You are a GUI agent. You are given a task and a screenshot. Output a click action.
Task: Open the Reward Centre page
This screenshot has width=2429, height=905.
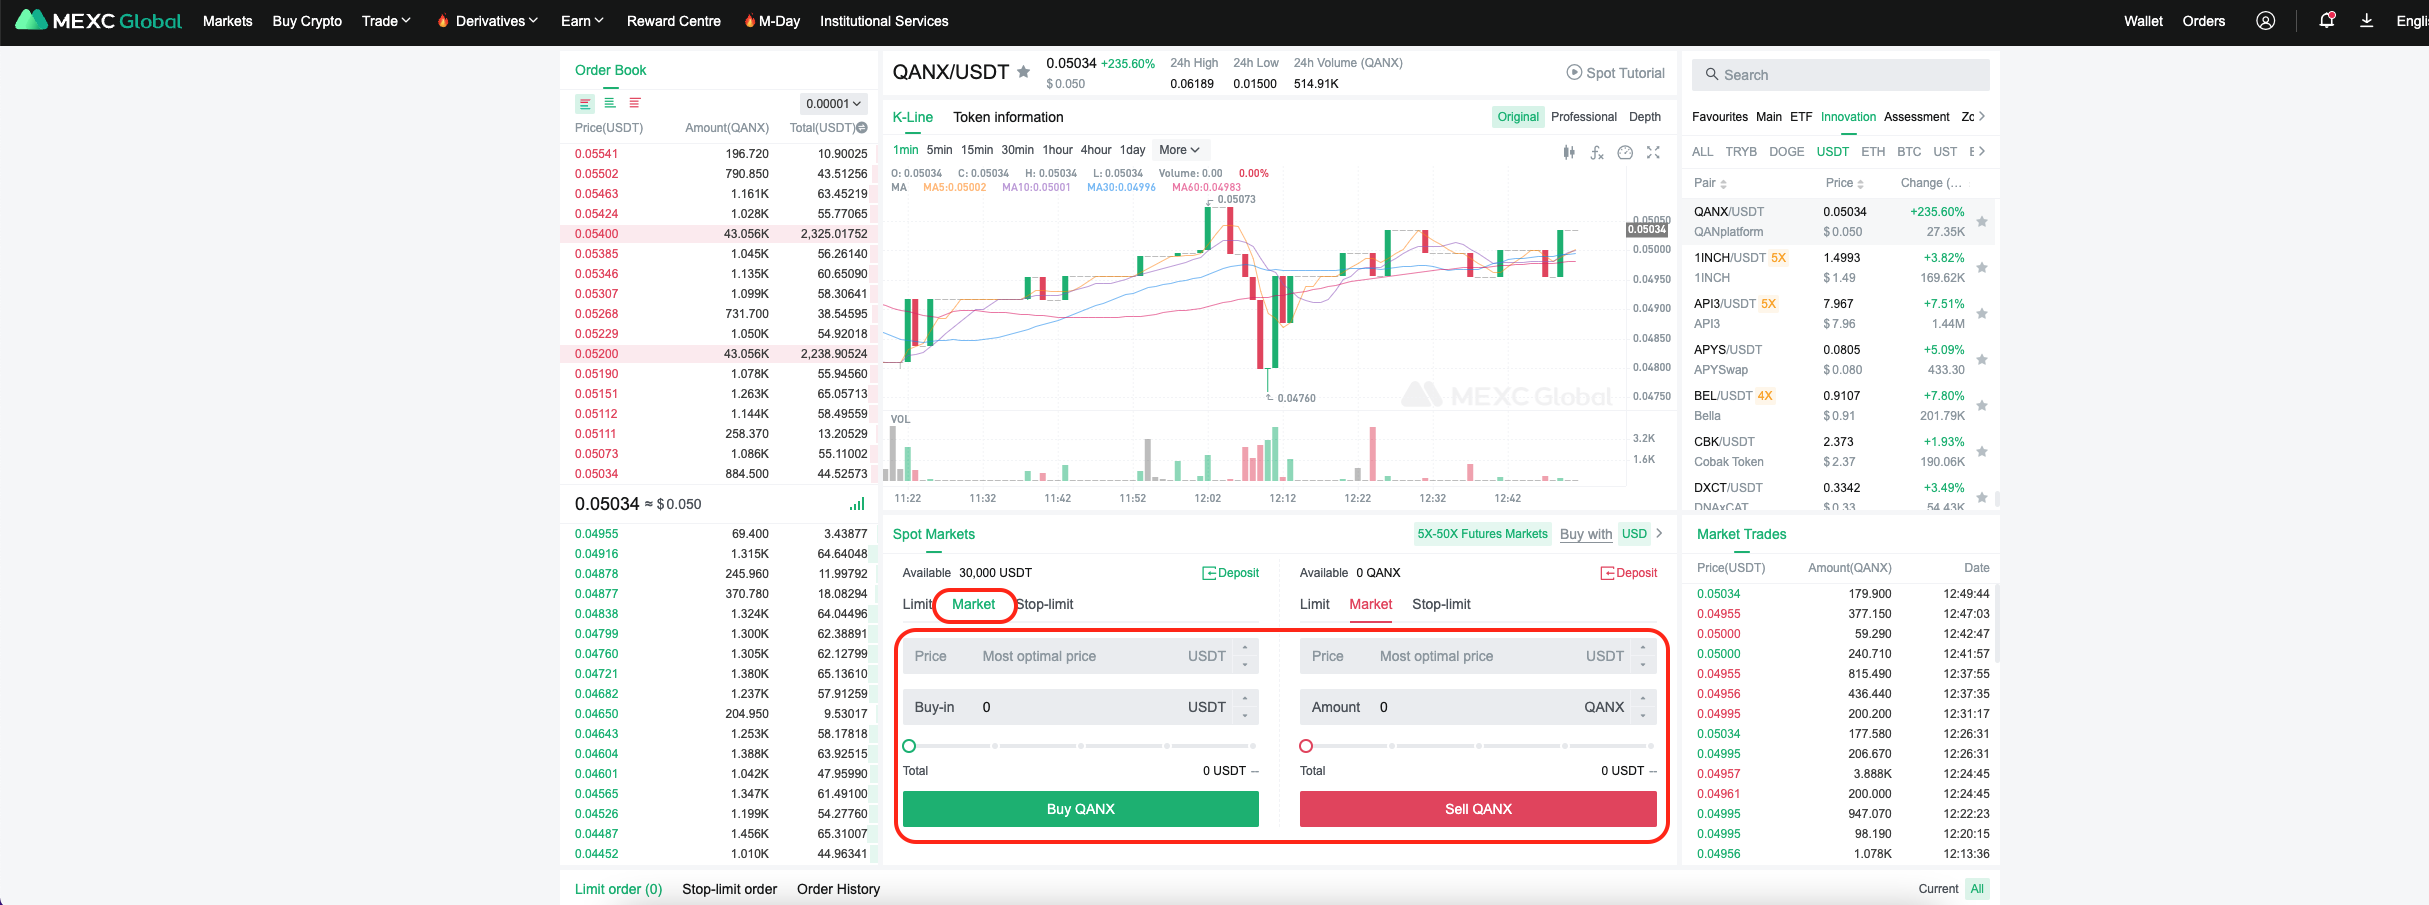(673, 21)
